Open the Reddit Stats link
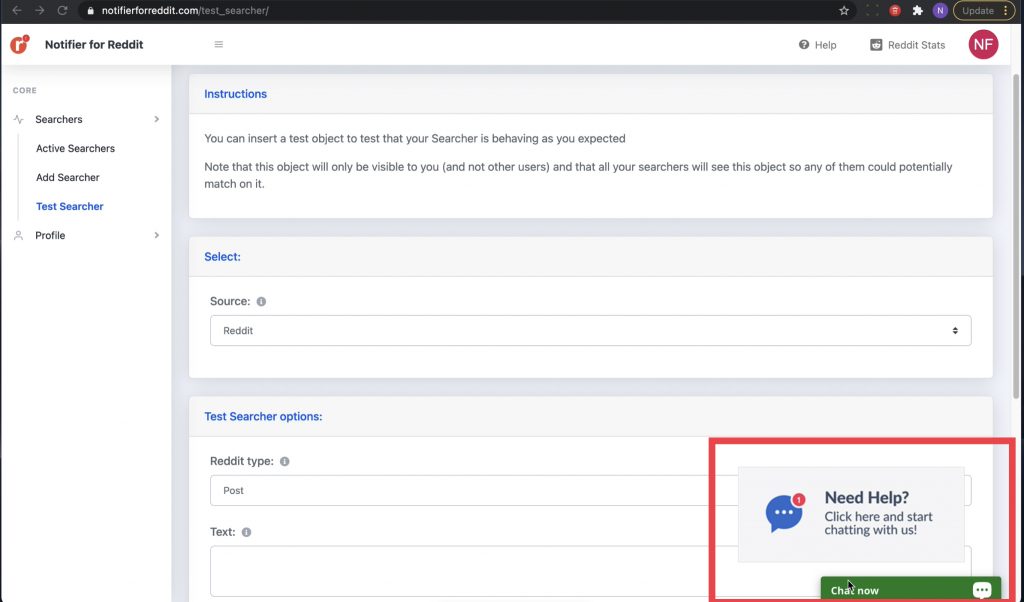Viewport: 1024px width, 602px height. point(916,45)
